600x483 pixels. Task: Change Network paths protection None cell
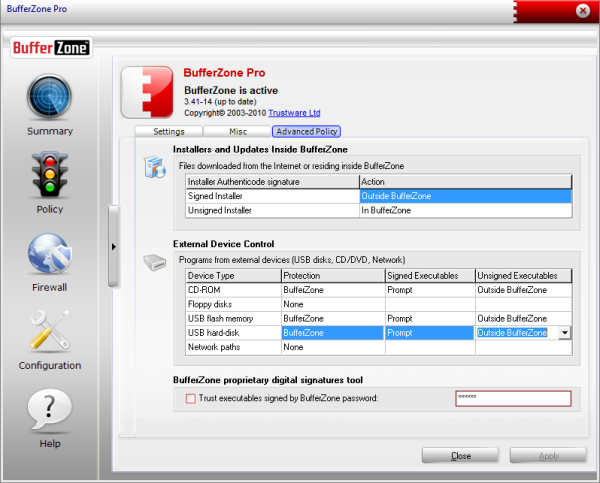[x=333, y=347]
